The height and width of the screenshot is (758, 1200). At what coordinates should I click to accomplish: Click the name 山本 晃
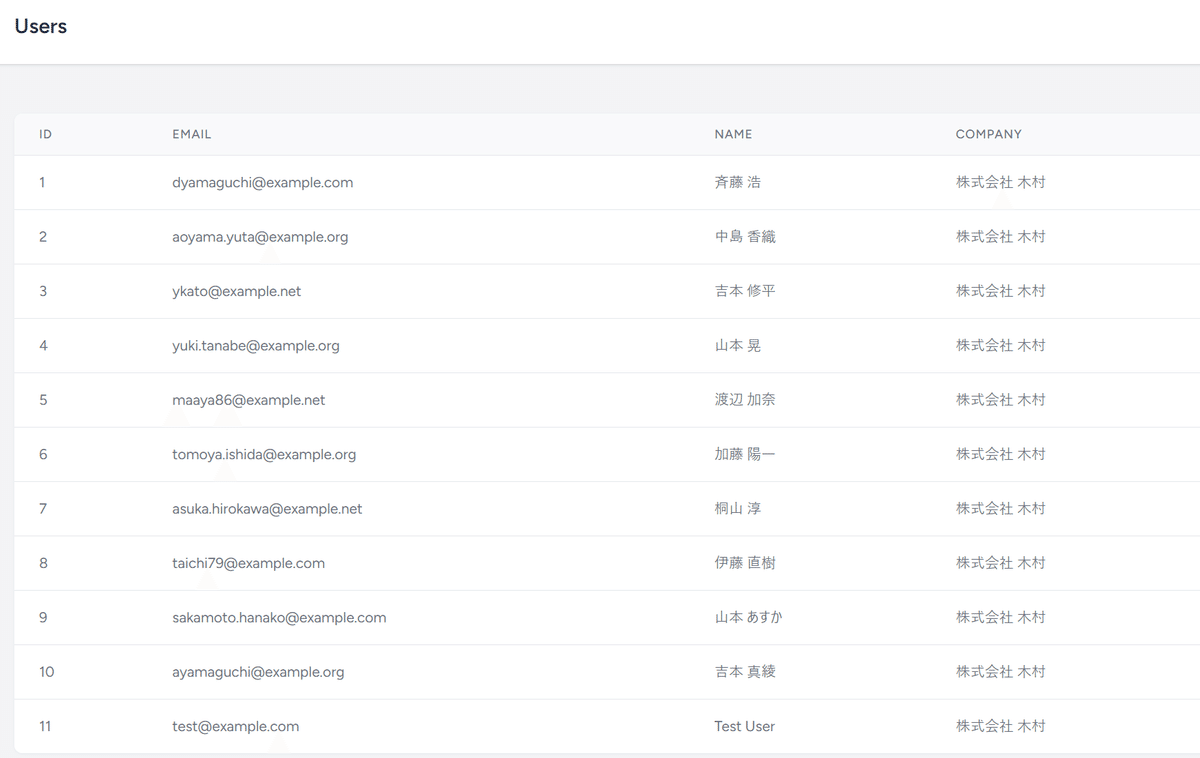(x=738, y=346)
